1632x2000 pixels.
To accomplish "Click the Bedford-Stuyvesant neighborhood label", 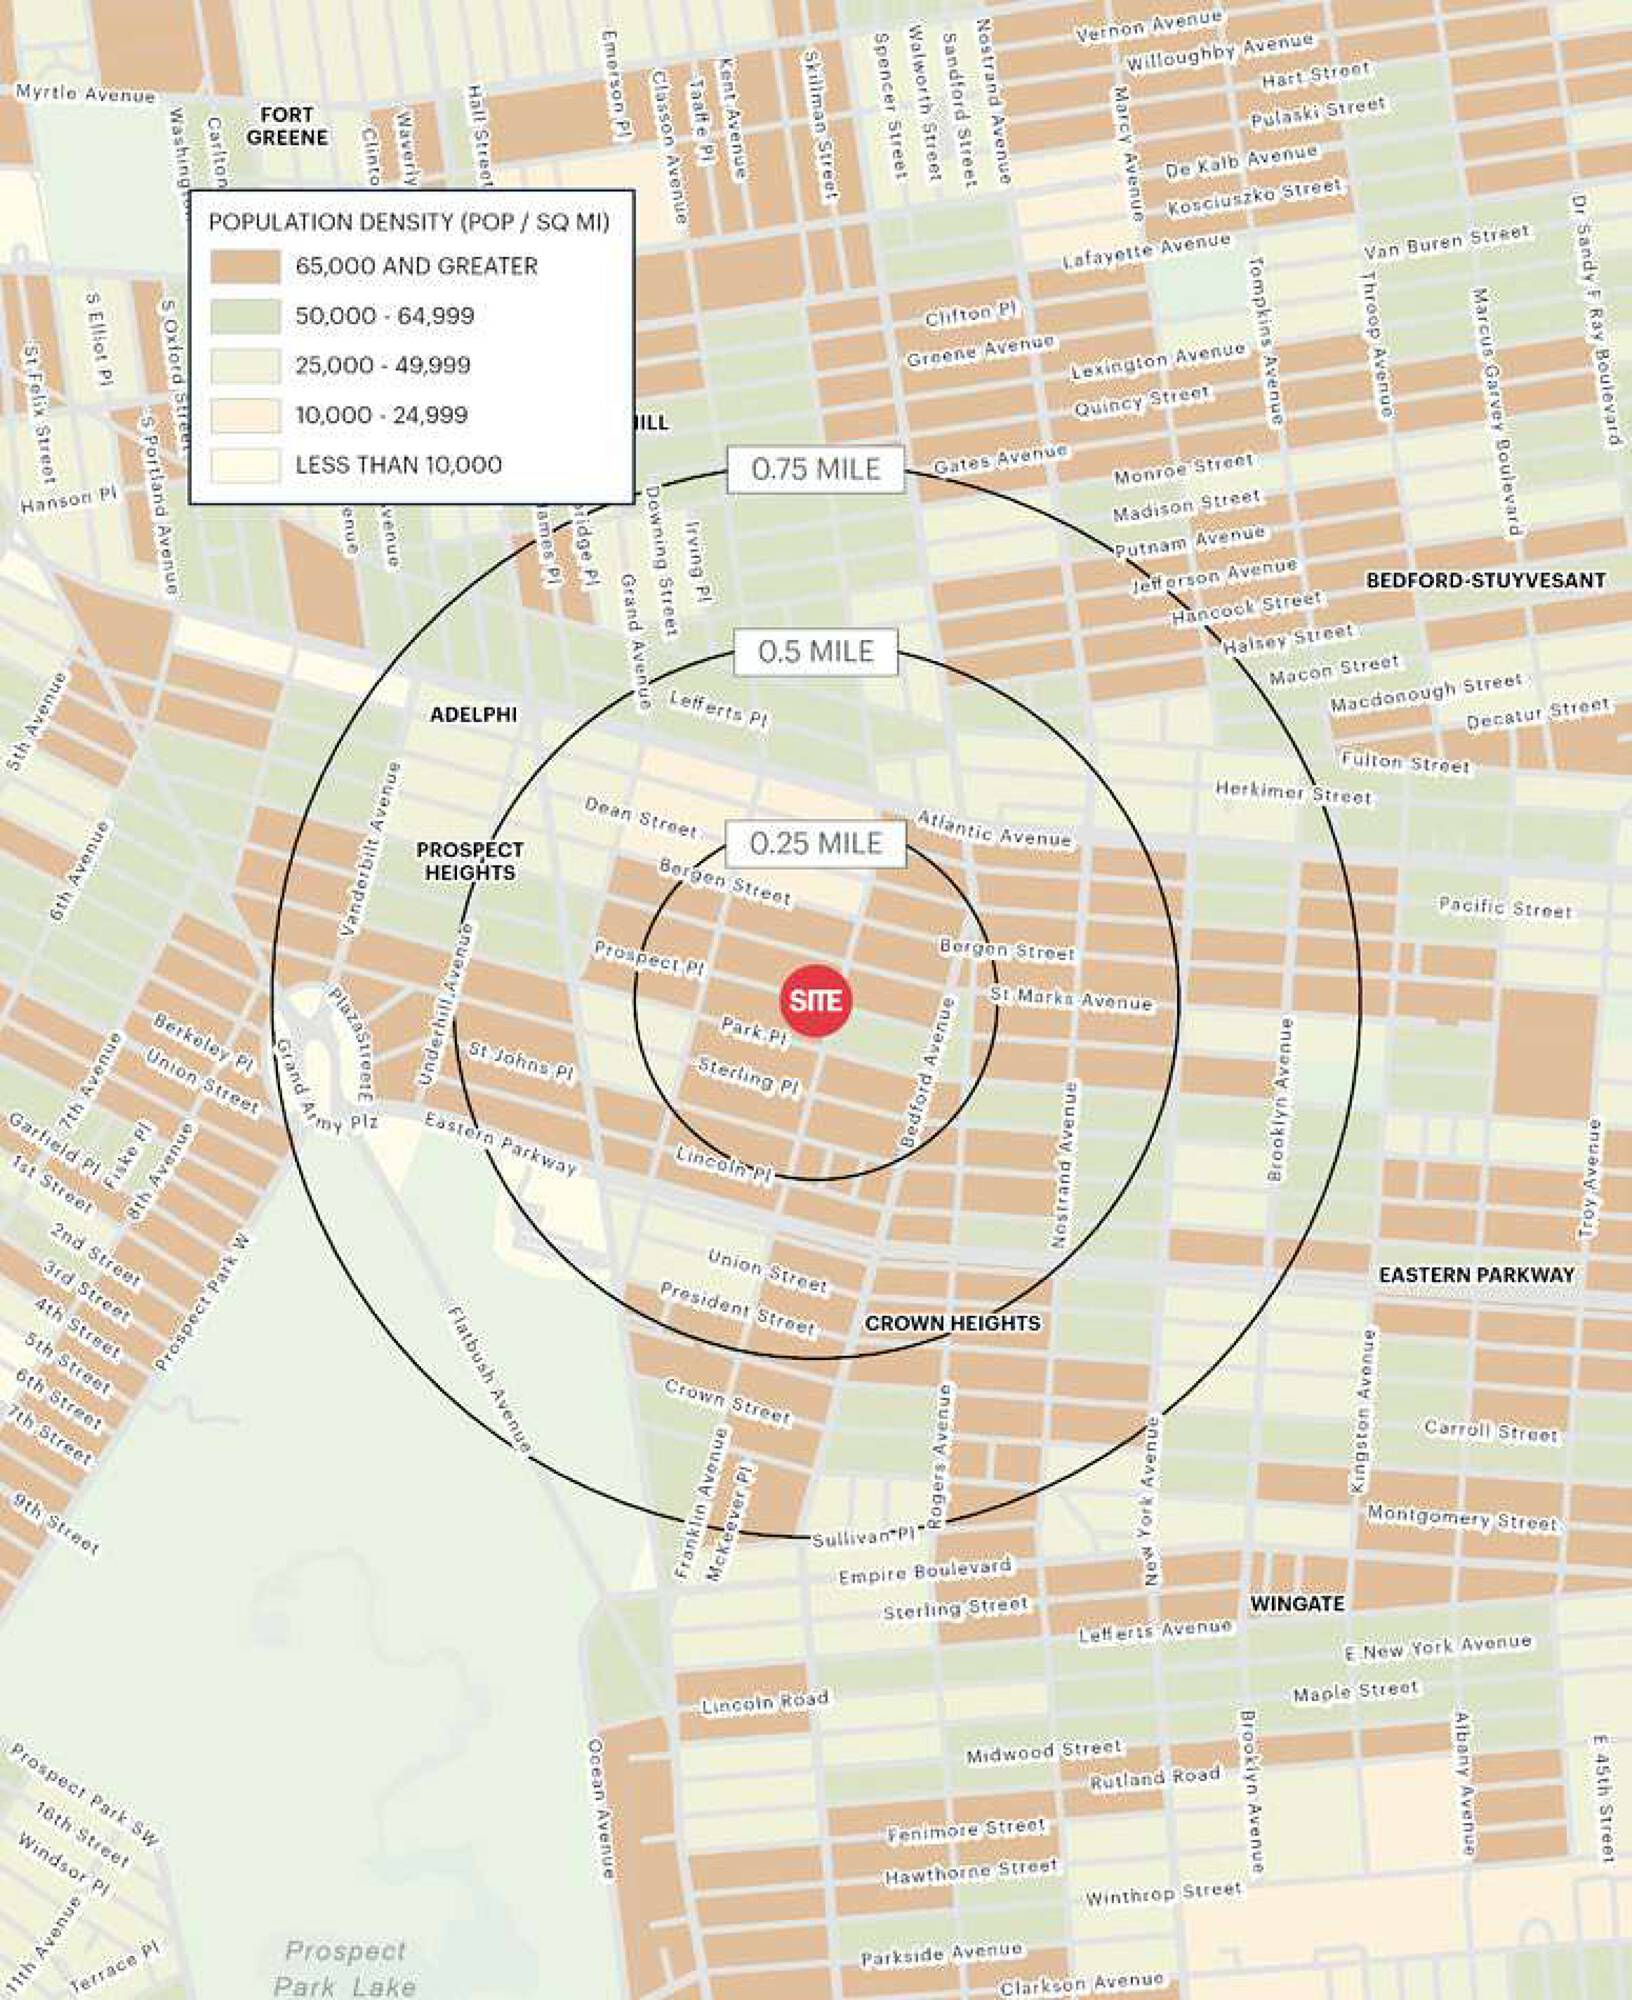I will tap(1485, 580).
